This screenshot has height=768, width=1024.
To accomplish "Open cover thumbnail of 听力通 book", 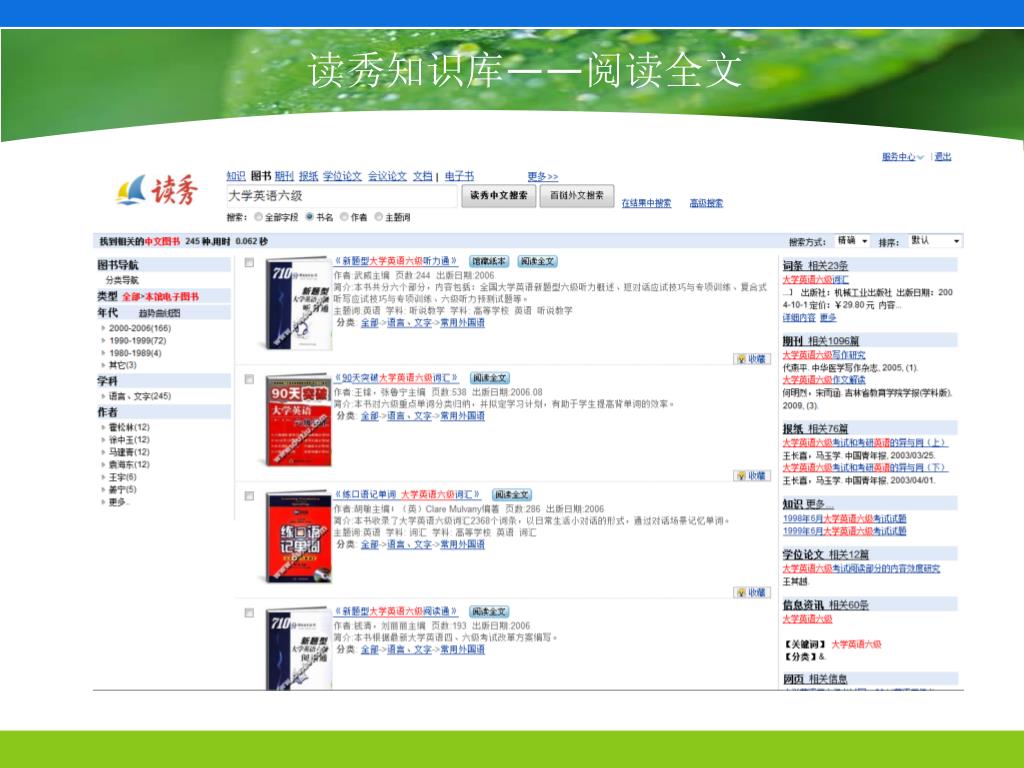I will click(x=298, y=304).
